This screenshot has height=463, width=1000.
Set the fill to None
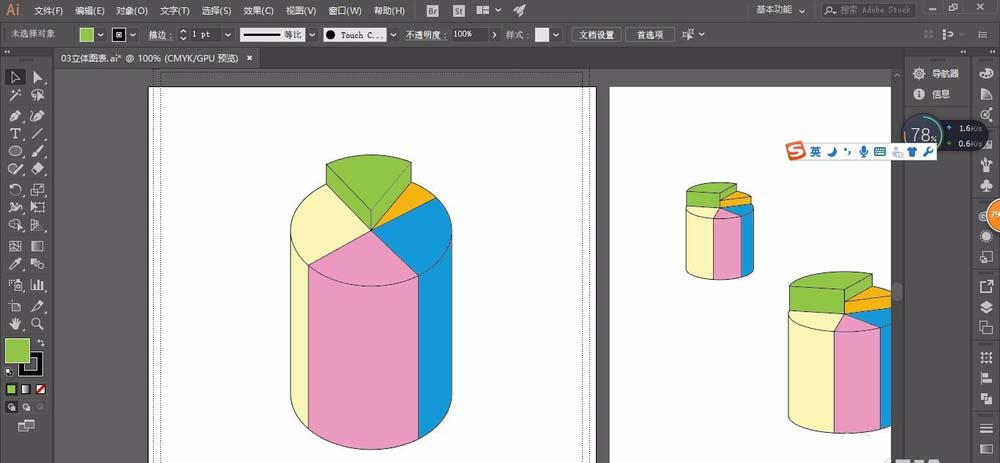click(40, 389)
